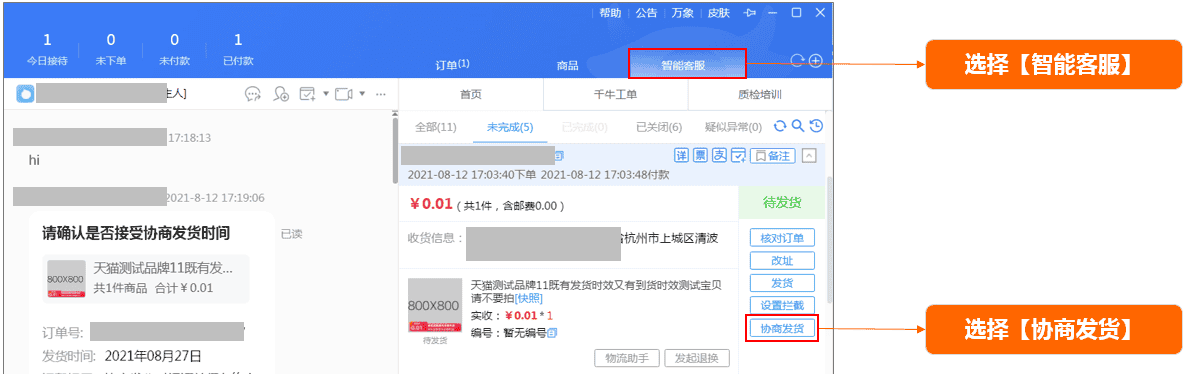Click the 票 invoice icon

700,155
